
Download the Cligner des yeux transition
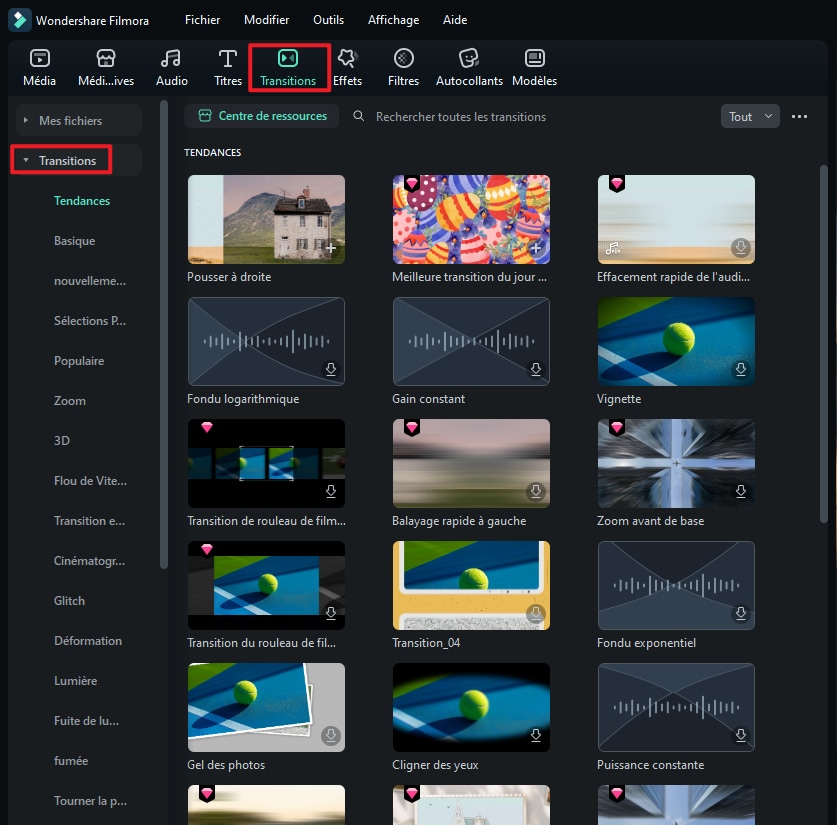536,735
